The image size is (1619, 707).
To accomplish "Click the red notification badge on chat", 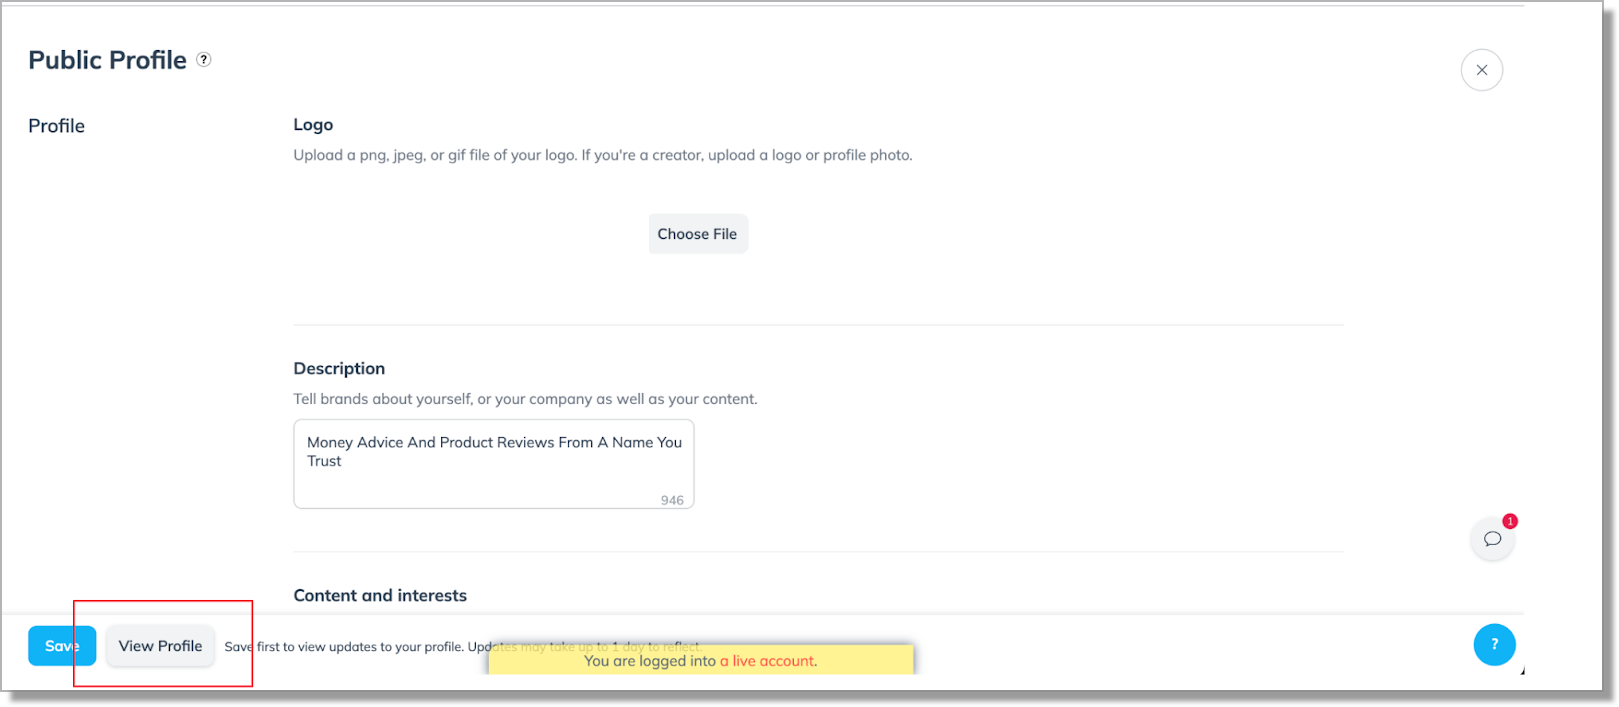I will click(1510, 521).
